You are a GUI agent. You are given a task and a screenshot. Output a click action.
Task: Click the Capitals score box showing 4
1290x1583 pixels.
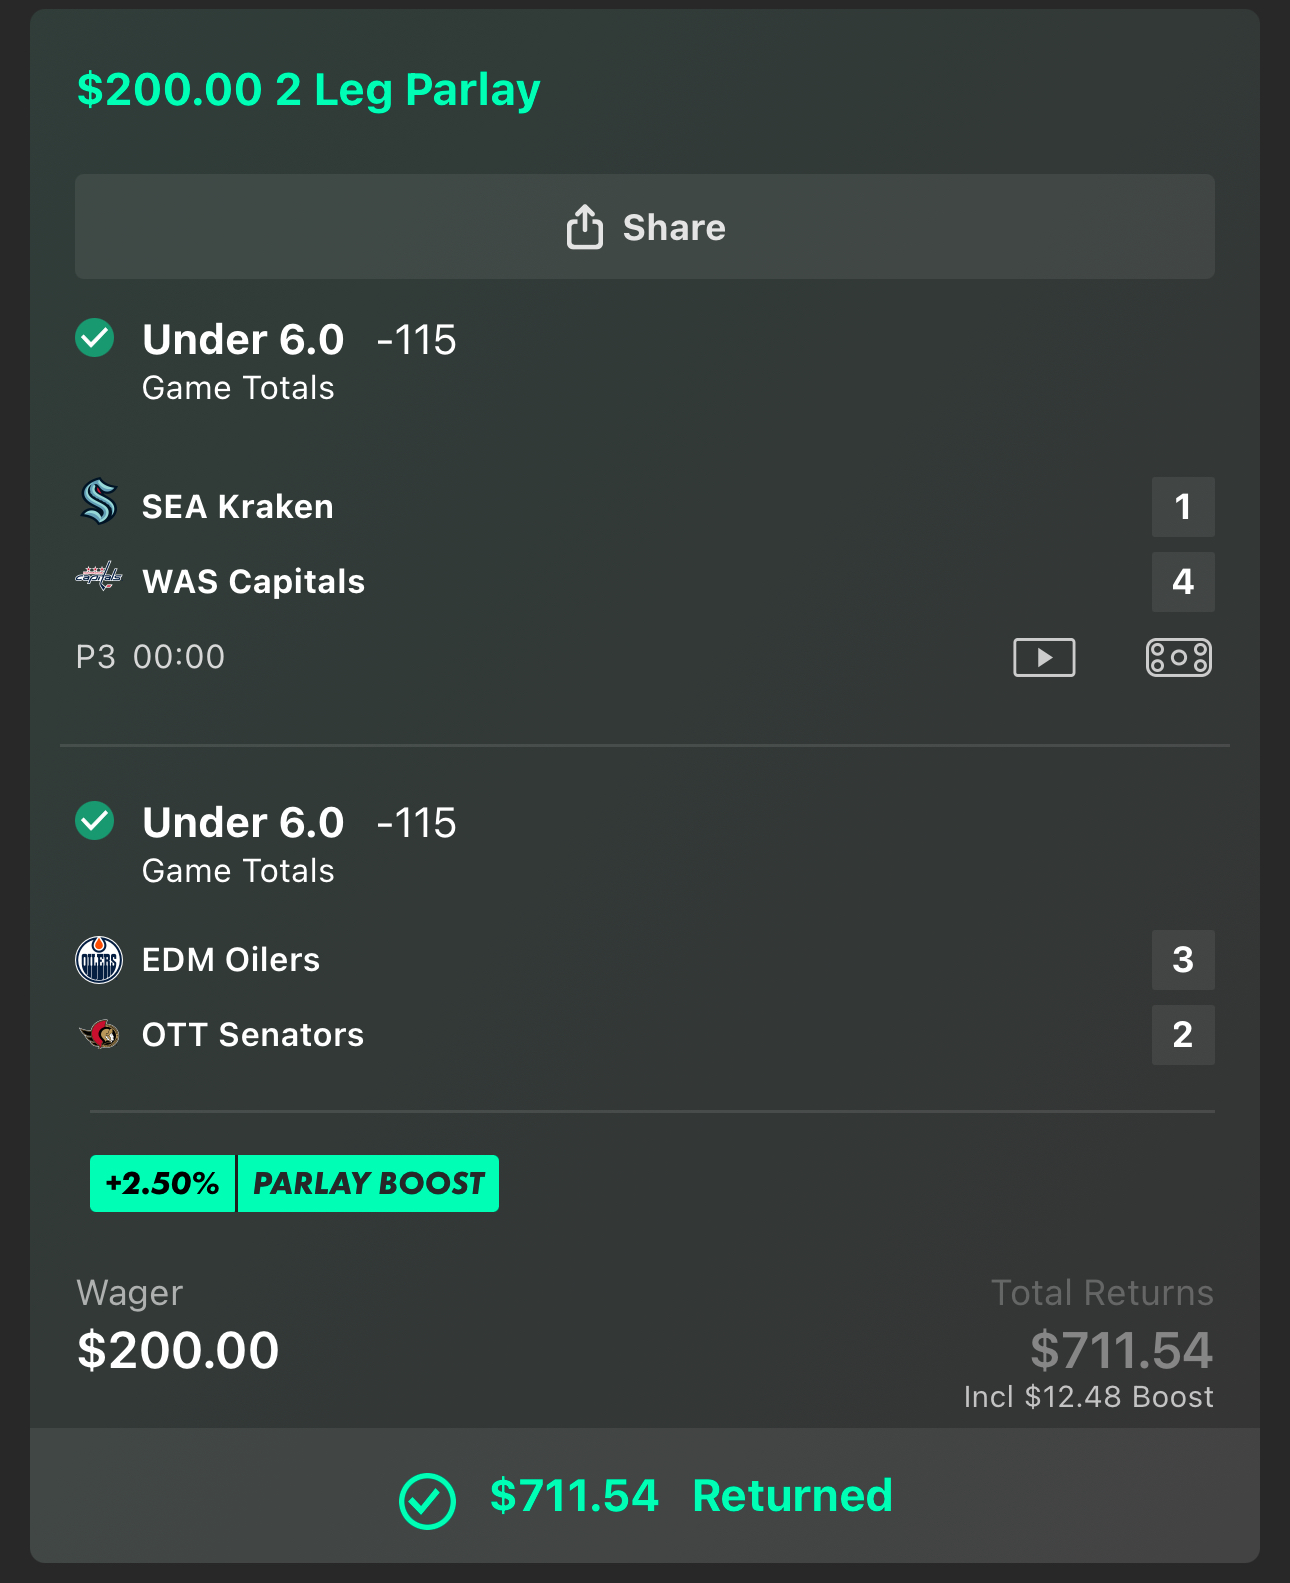click(1182, 582)
